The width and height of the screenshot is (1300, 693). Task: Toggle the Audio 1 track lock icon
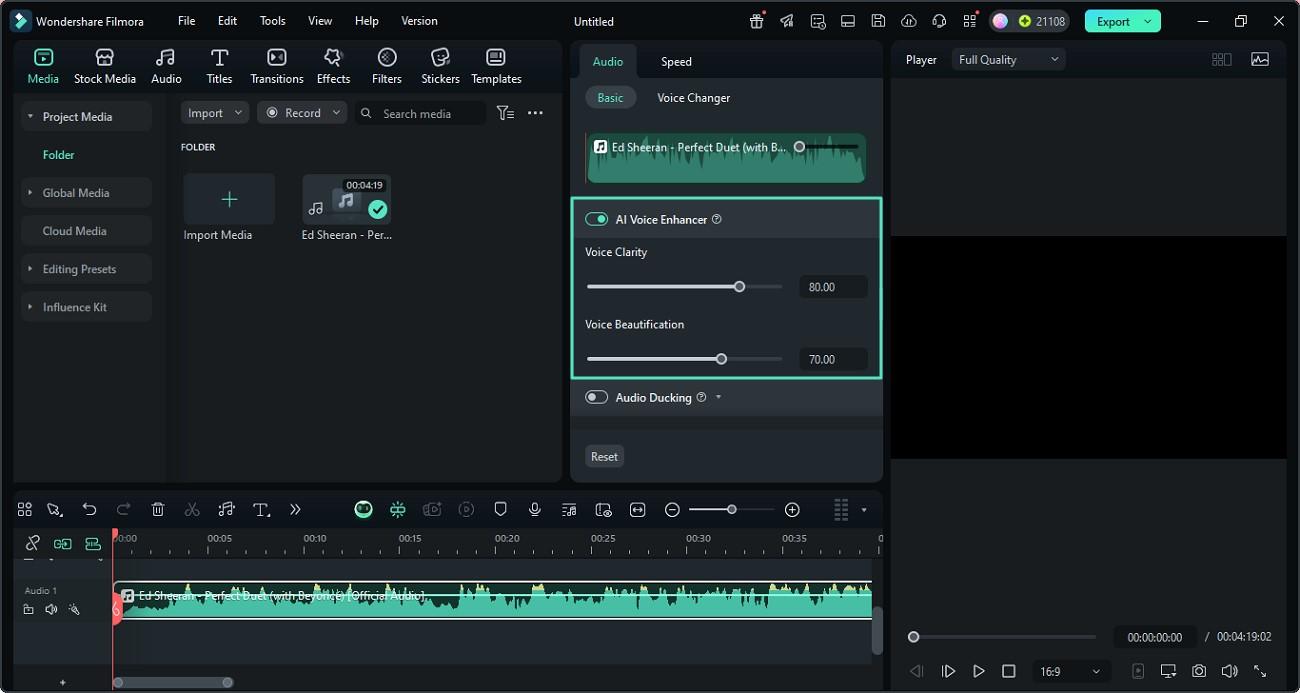point(29,609)
